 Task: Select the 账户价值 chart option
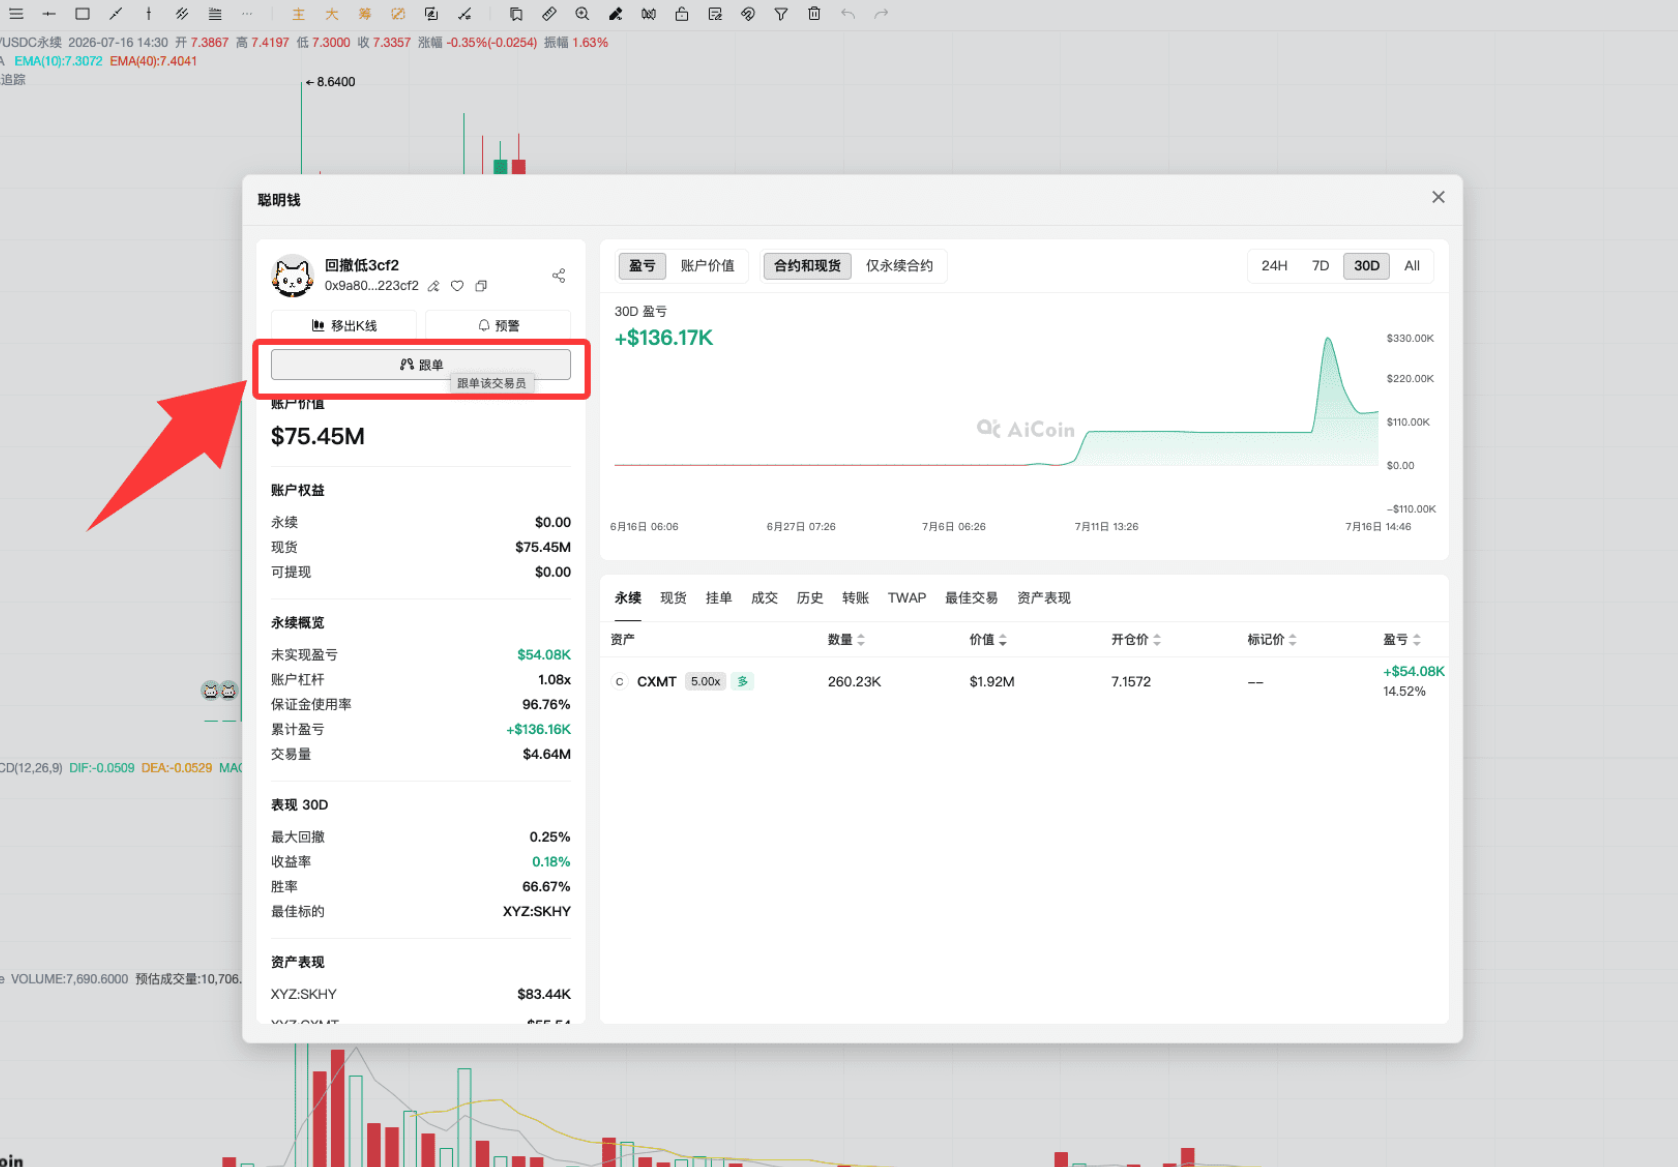707,266
